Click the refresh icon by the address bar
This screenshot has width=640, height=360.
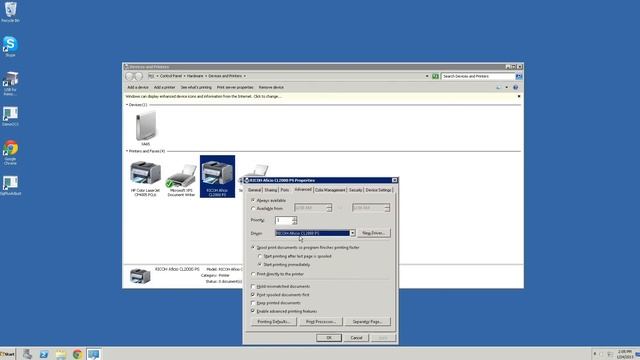click(436, 76)
